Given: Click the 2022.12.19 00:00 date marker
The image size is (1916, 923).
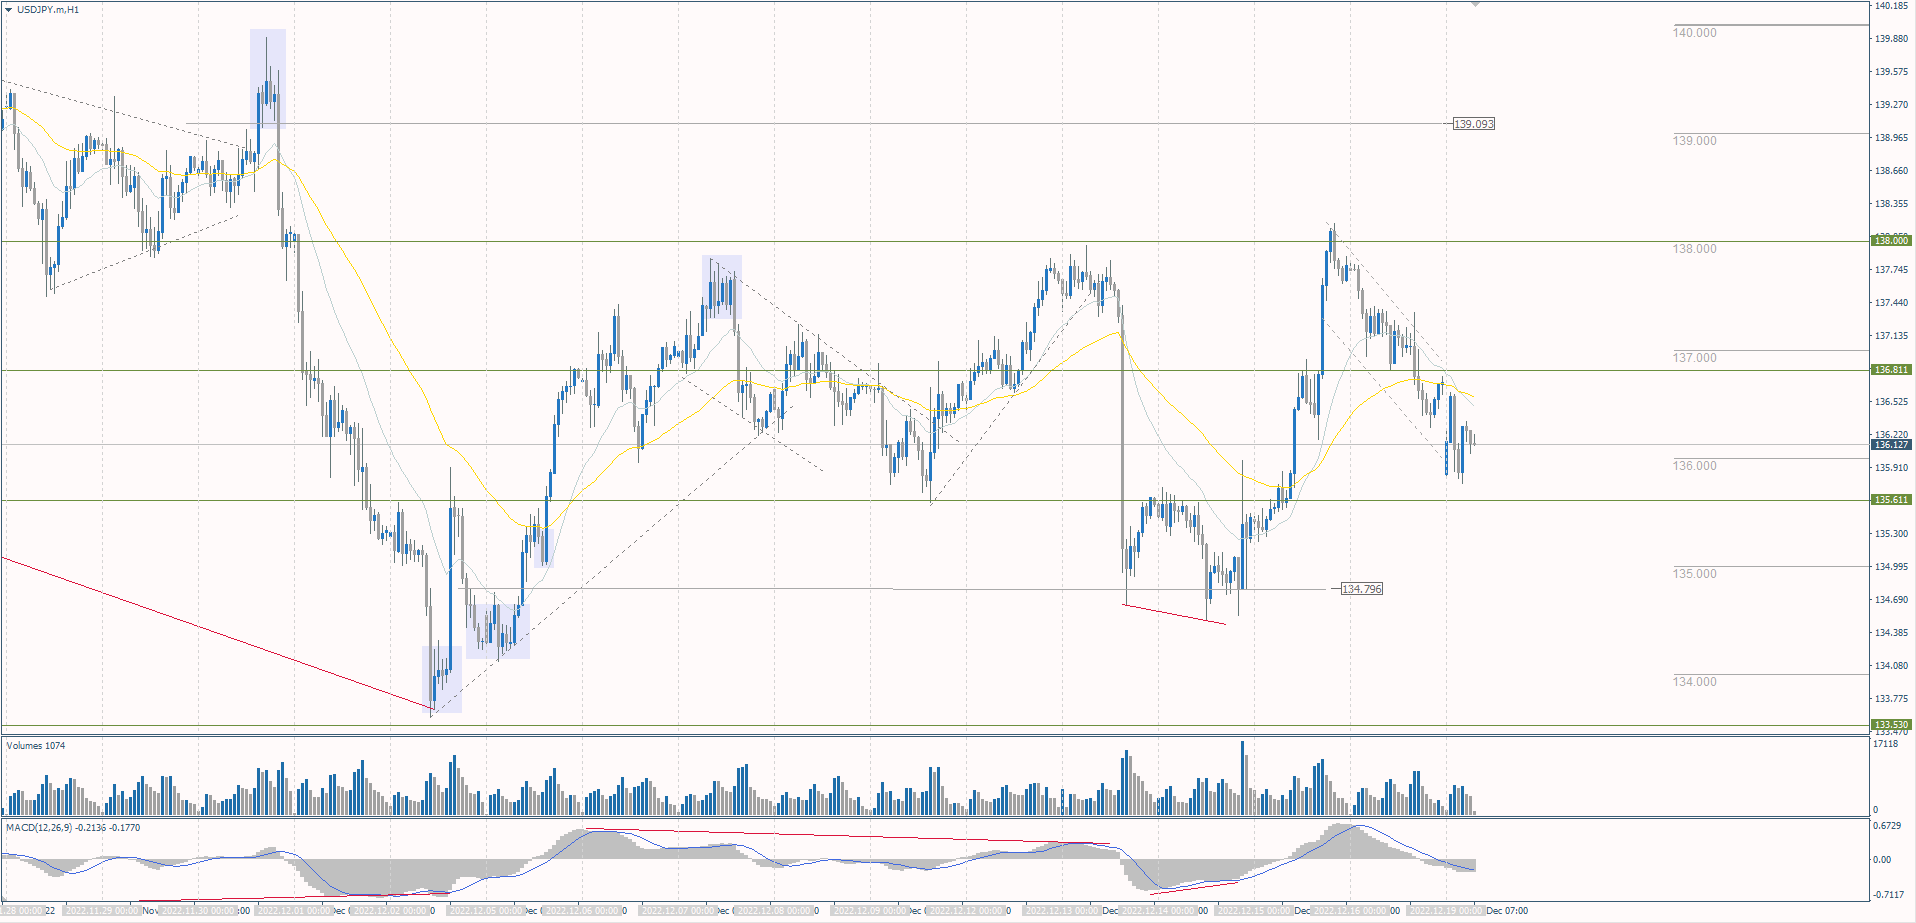Looking at the screenshot, I should tap(1447, 911).
